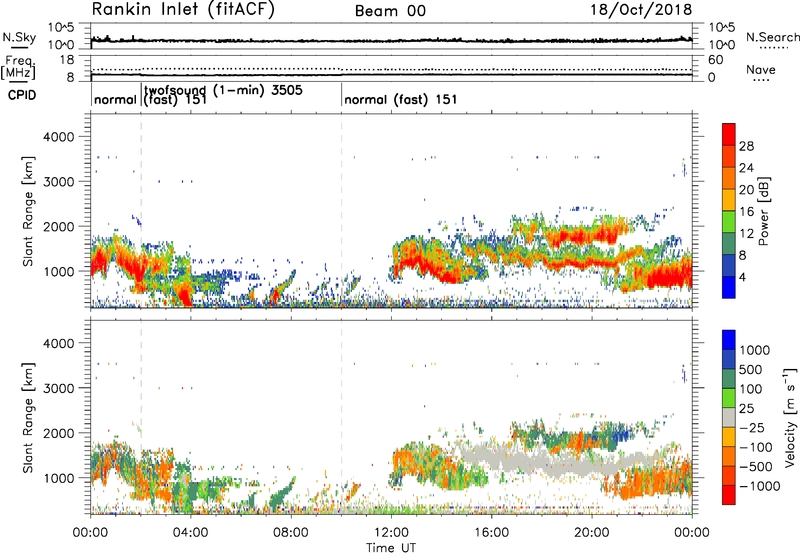Click the 'Nave' legend label
This screenshot has height=554, width=800.
(x=761, y=69)
